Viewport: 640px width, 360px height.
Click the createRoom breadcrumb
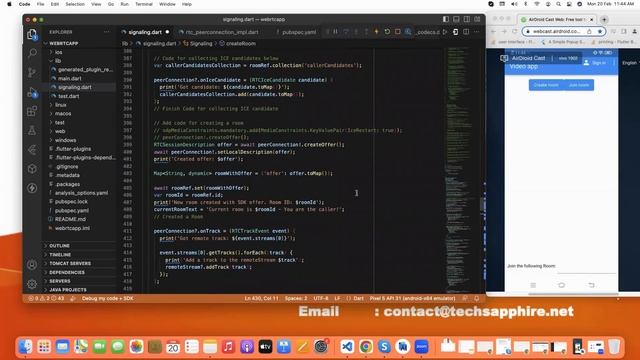(240, 43)
